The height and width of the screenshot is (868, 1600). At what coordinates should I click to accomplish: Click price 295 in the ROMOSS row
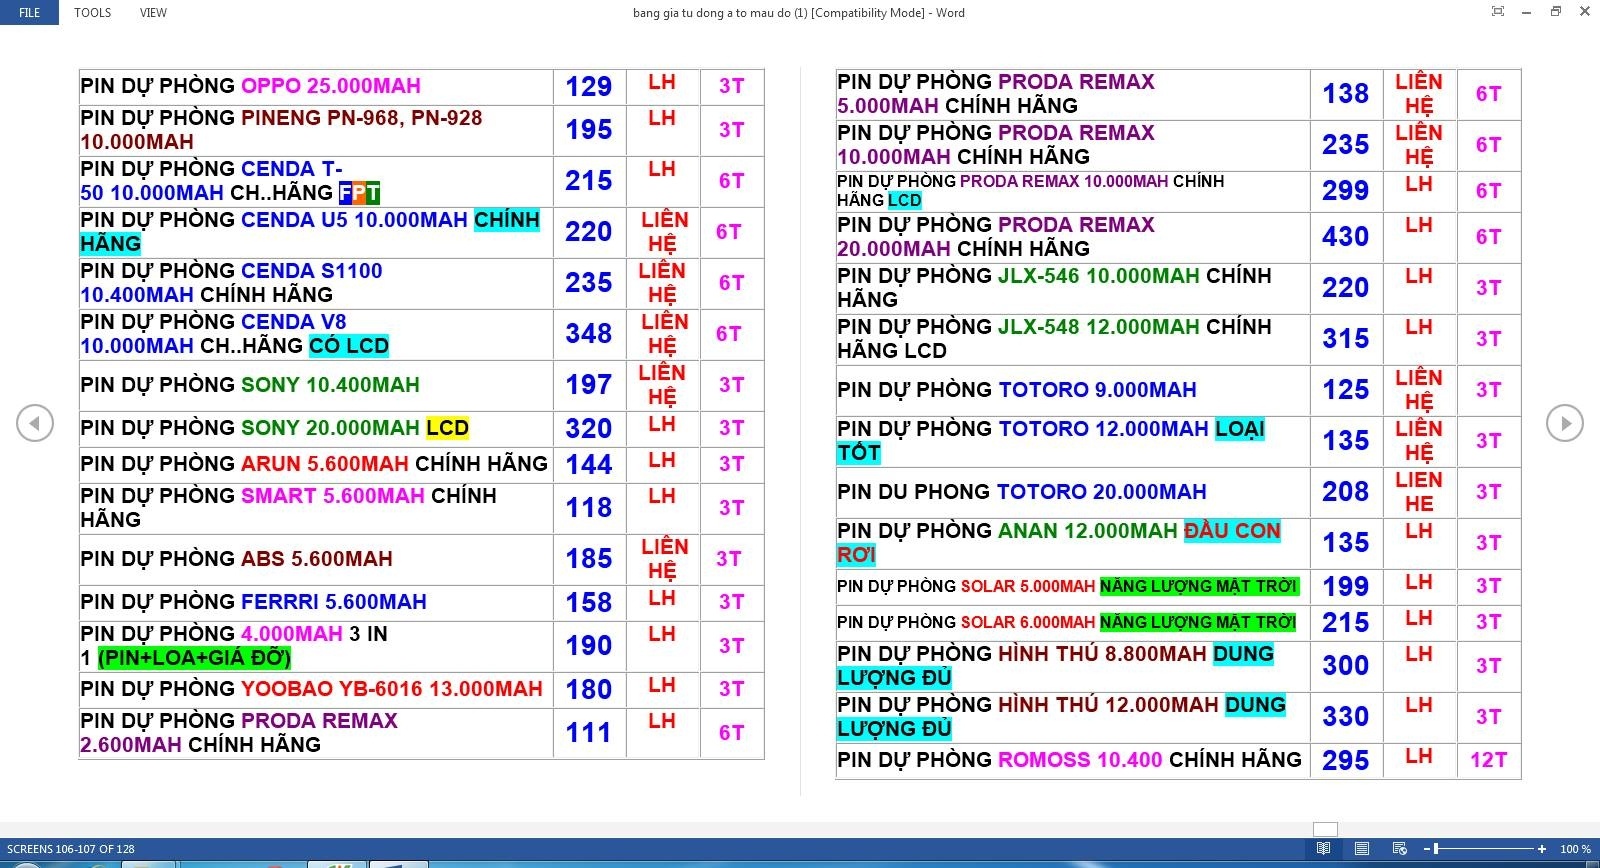click(1346, 760)
